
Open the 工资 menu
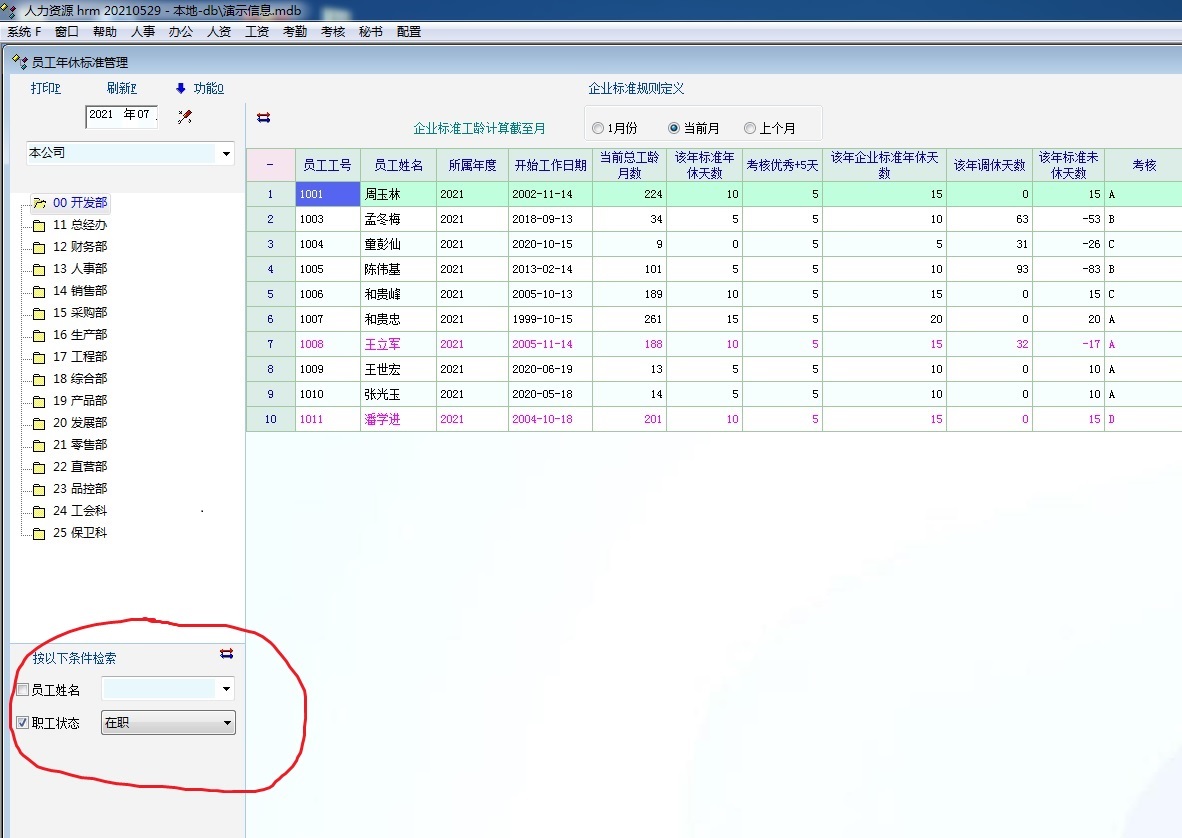[x=257, y=32]
